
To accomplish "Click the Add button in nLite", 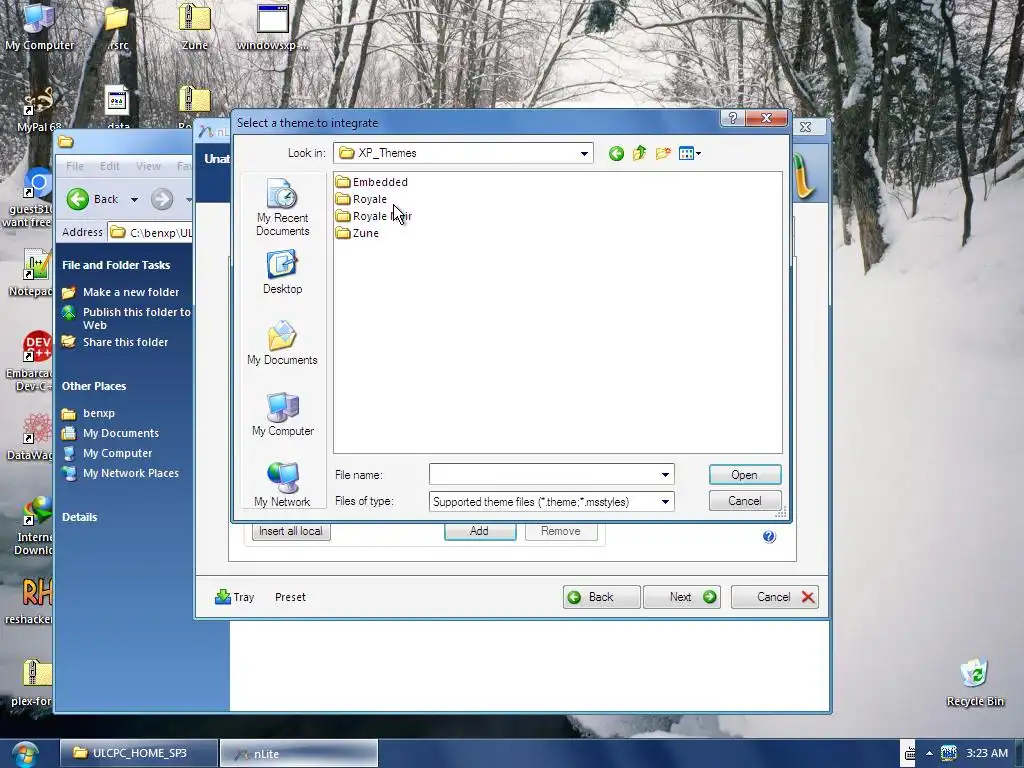I will coord(479,532).
